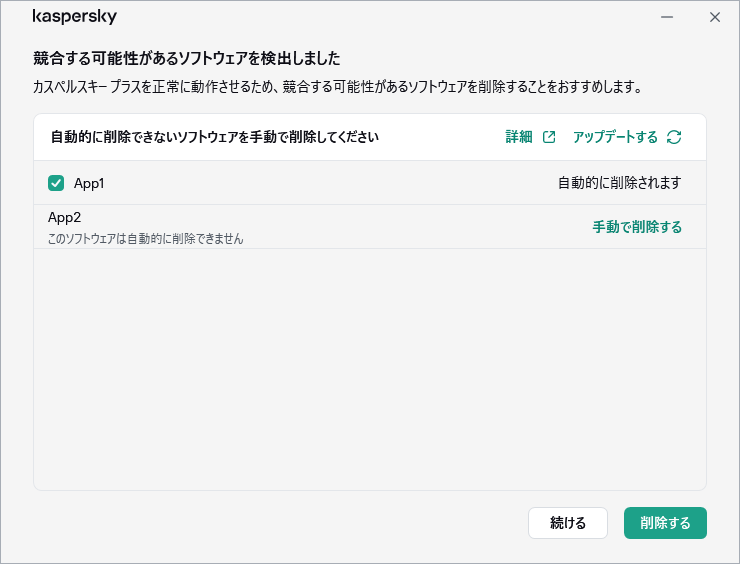Click the アップデートする link text
740x564 pixels.
click(x=615, y=137)
